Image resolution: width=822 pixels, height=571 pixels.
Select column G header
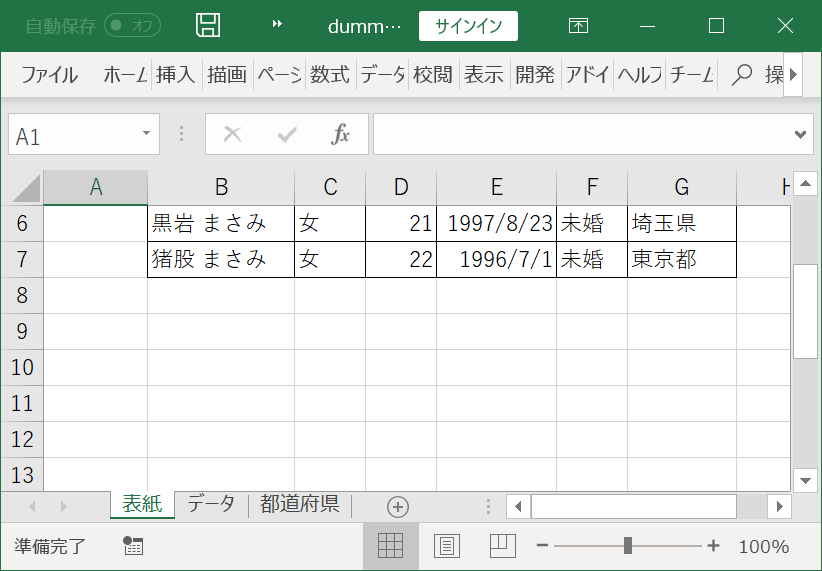tap(682, 187)
